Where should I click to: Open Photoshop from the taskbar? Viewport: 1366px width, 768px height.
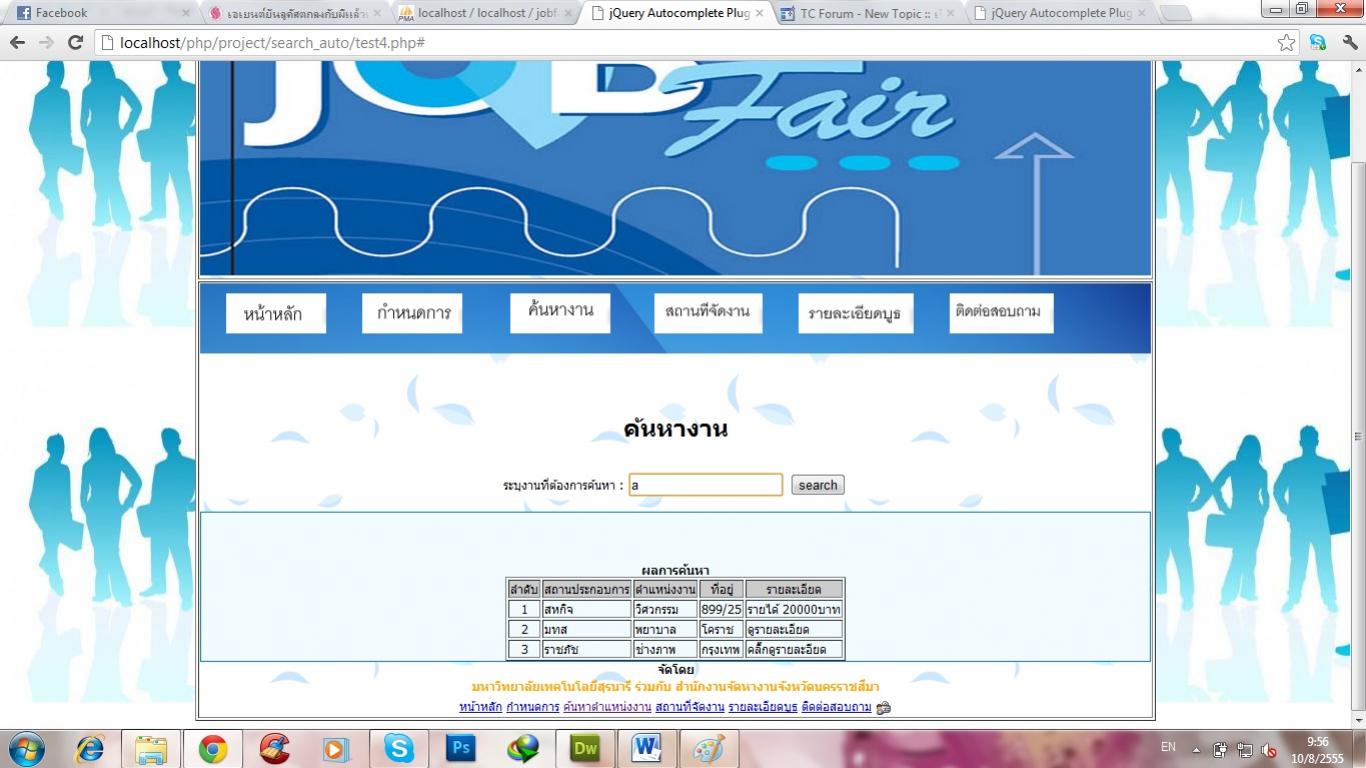click(x=460, y=749)
